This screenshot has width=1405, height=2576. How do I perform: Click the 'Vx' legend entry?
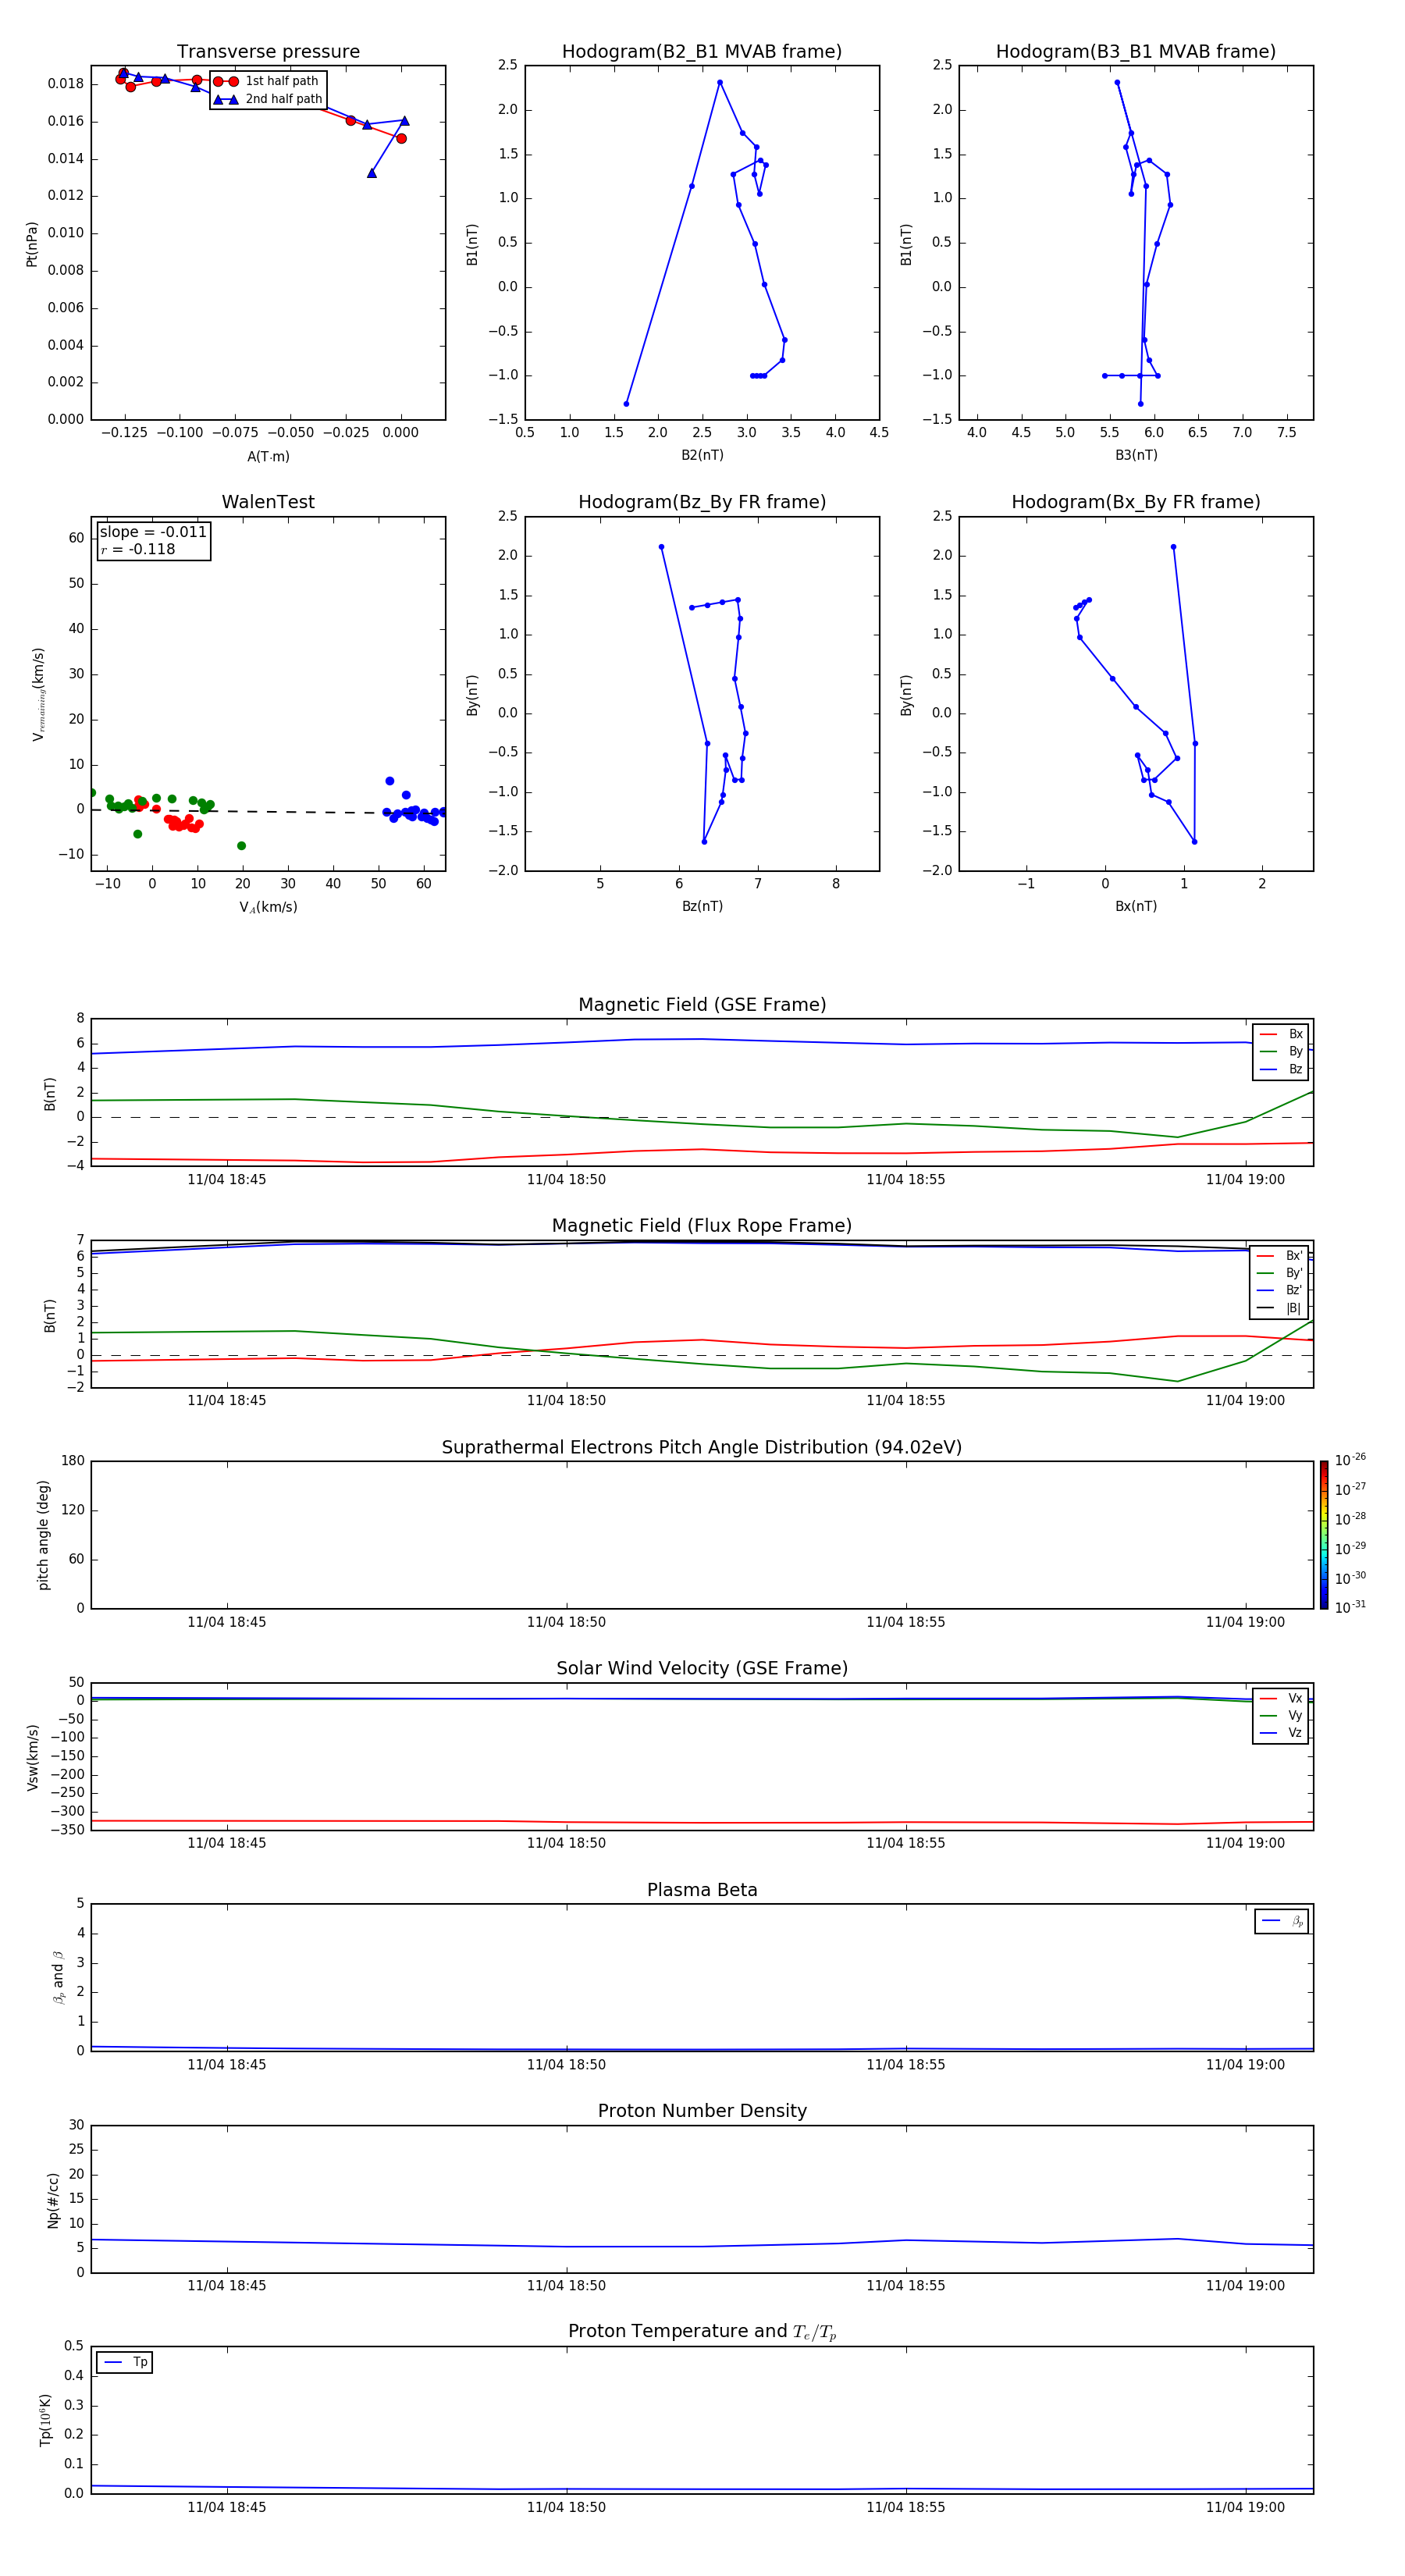1281,1698
